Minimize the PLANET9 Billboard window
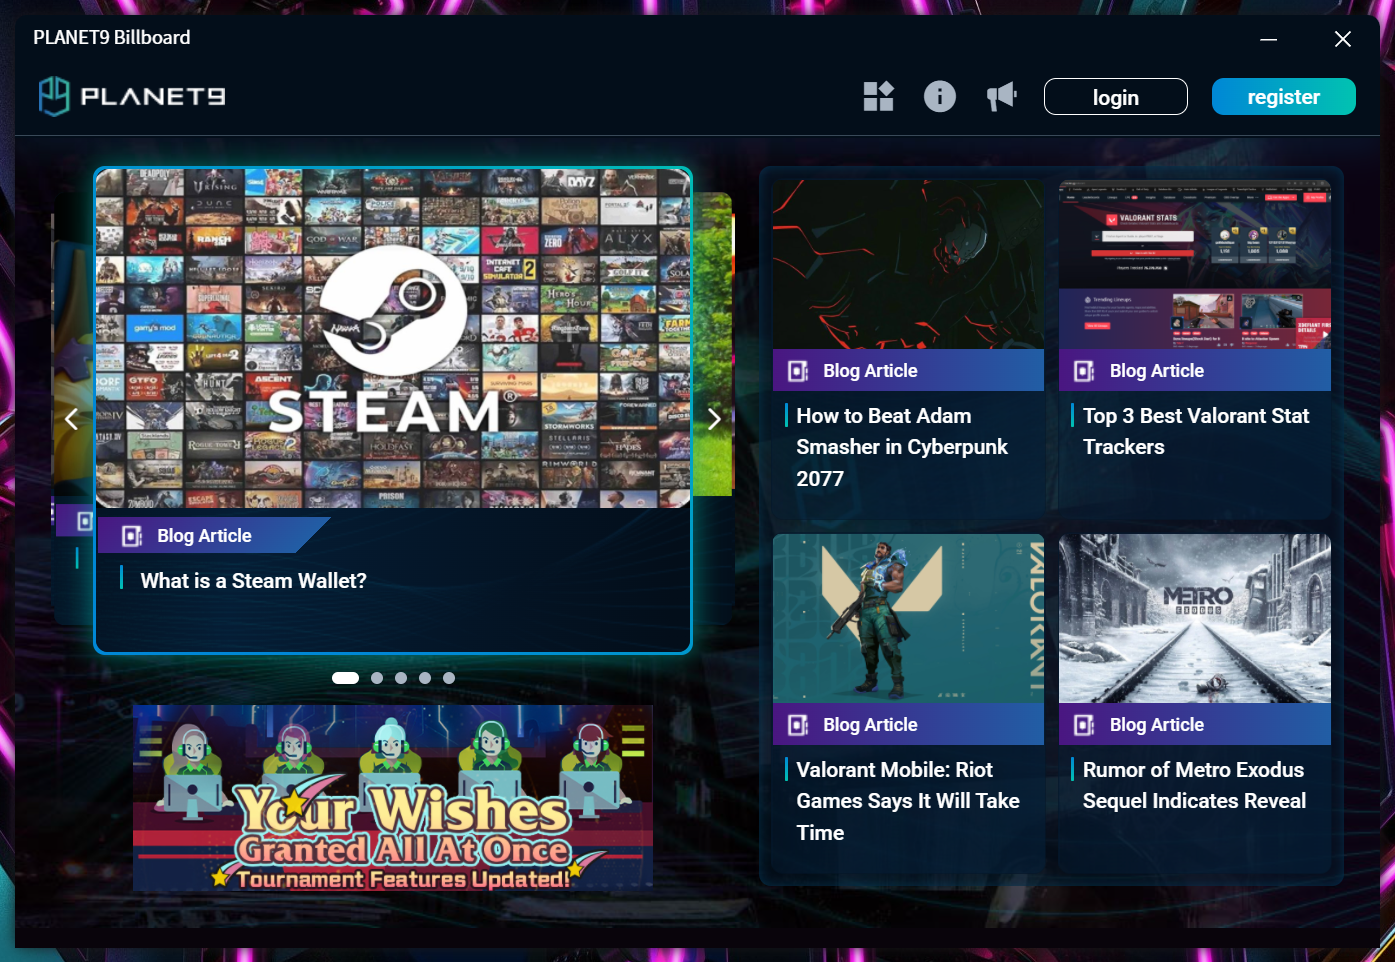Image resolution: width=1395 pixels, height=962 pixels. tap(1269, 39)
